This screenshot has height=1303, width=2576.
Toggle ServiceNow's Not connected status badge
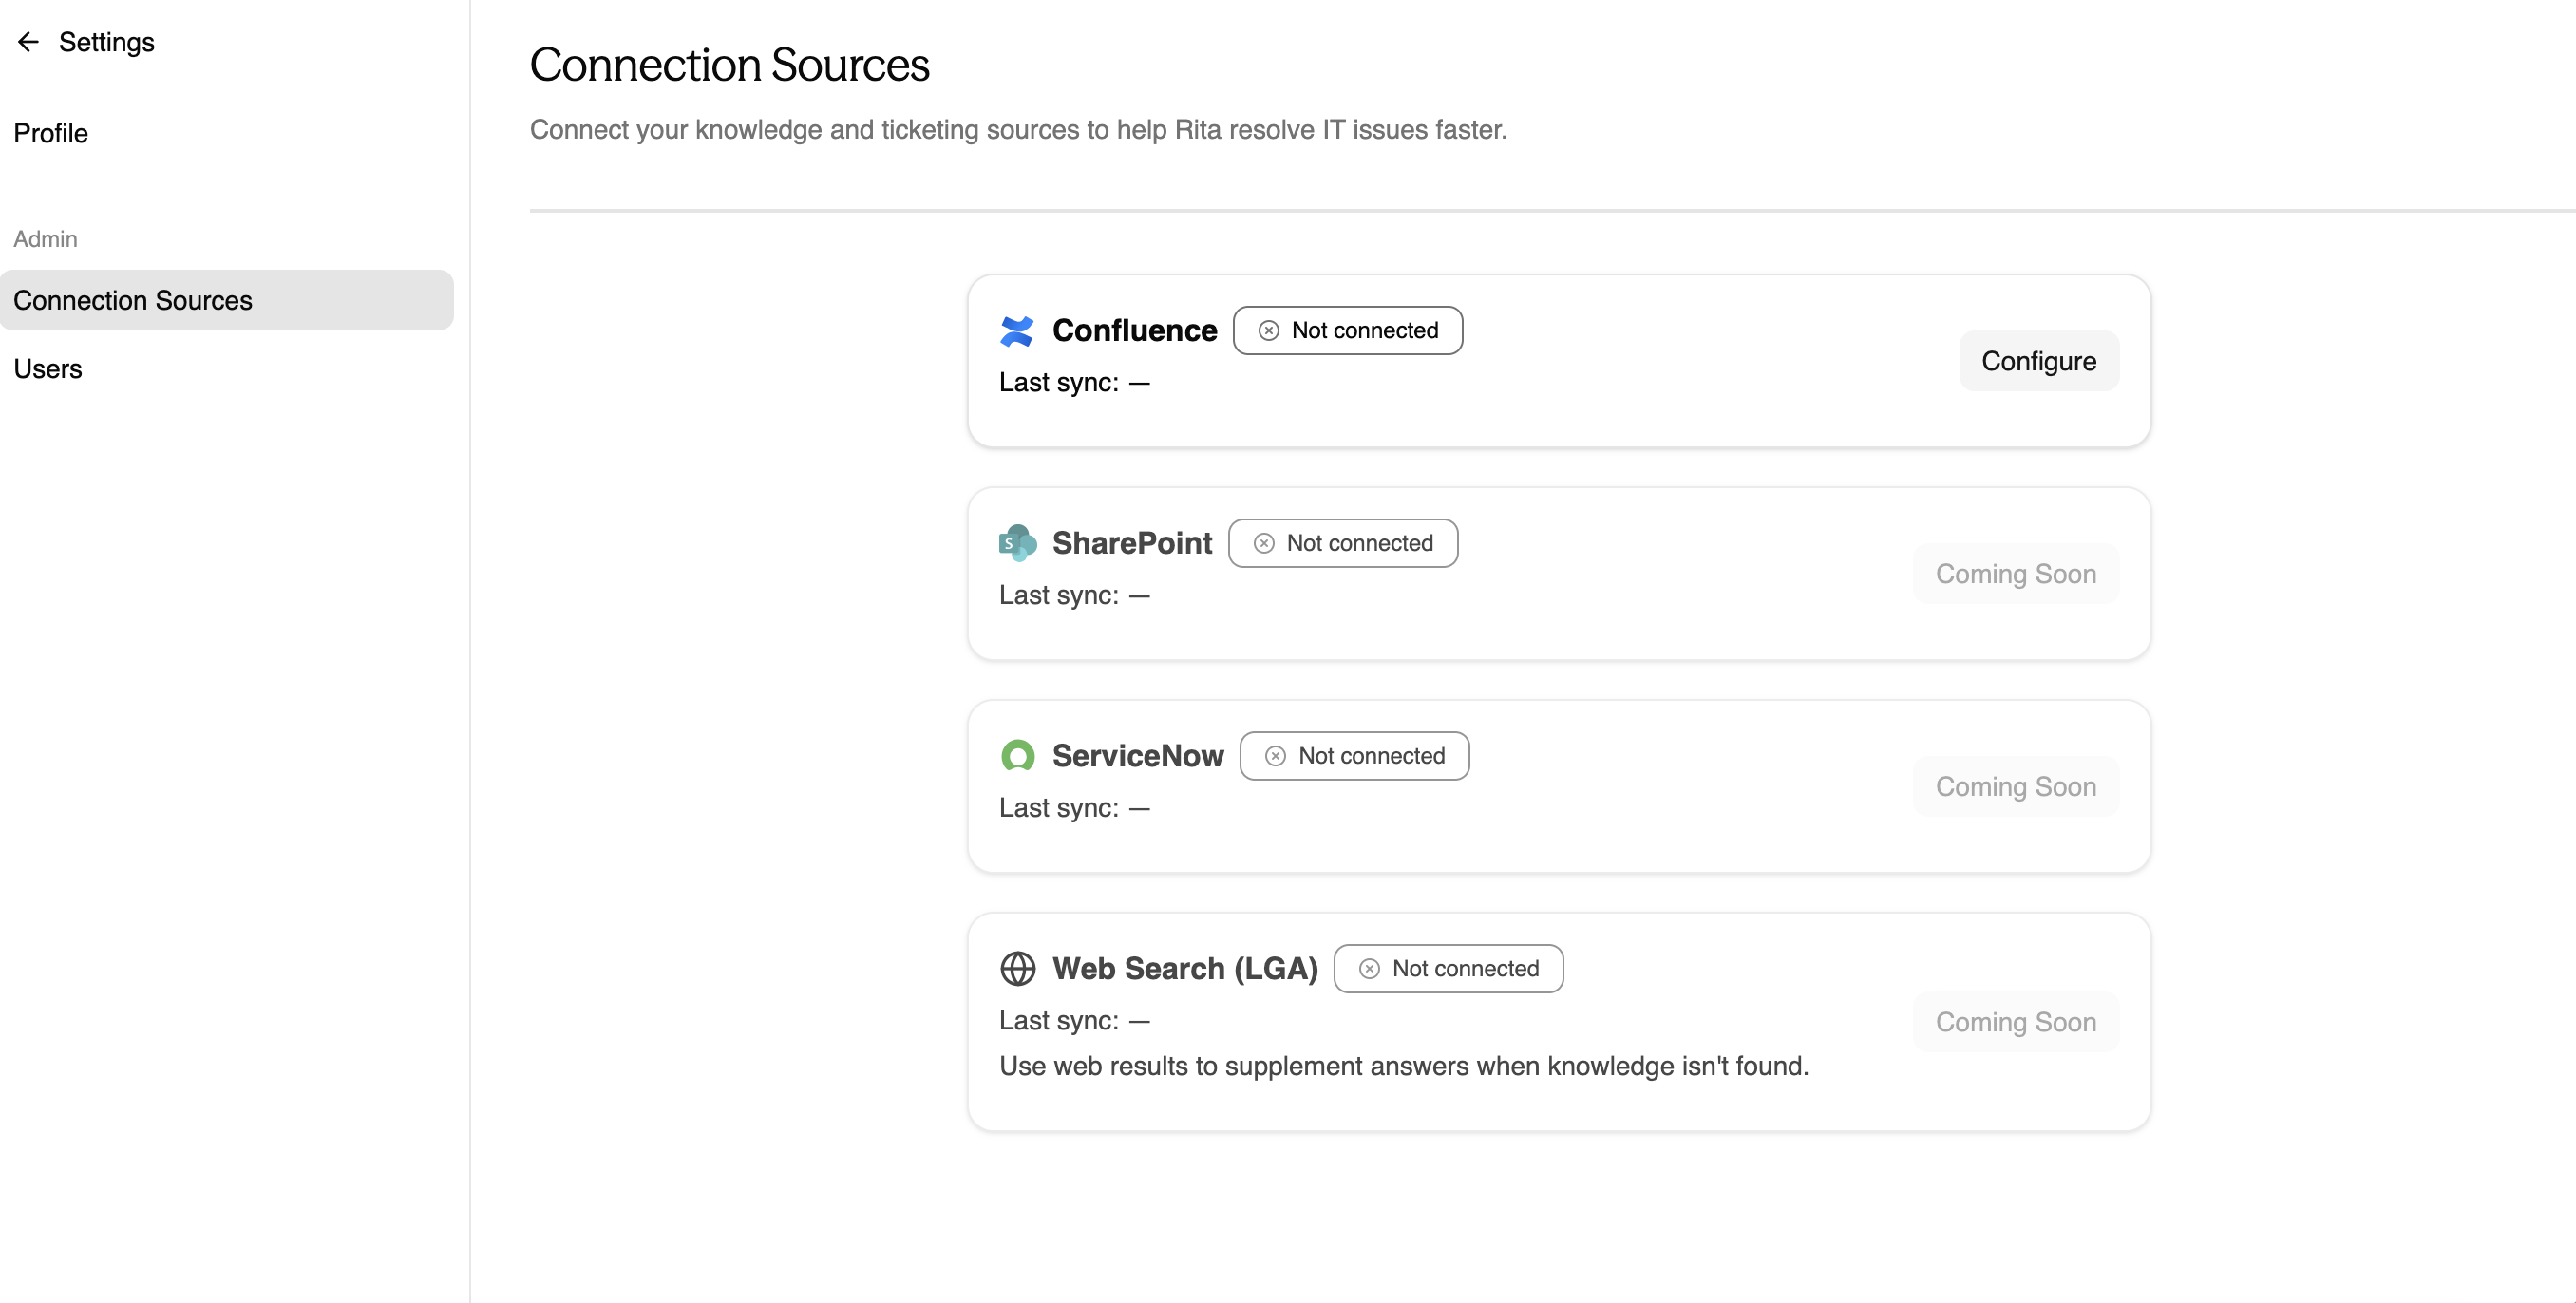click(1354, 756)
